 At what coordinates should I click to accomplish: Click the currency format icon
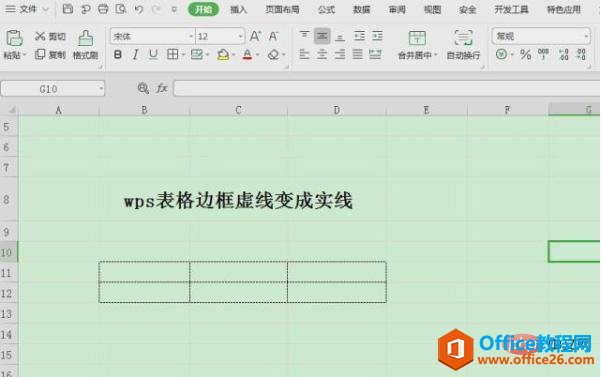click(x=501, y=54)
